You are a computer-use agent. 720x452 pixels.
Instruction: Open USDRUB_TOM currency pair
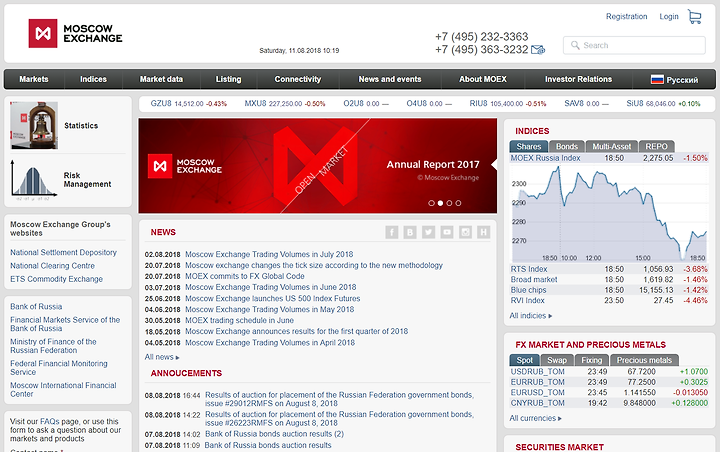609,372
